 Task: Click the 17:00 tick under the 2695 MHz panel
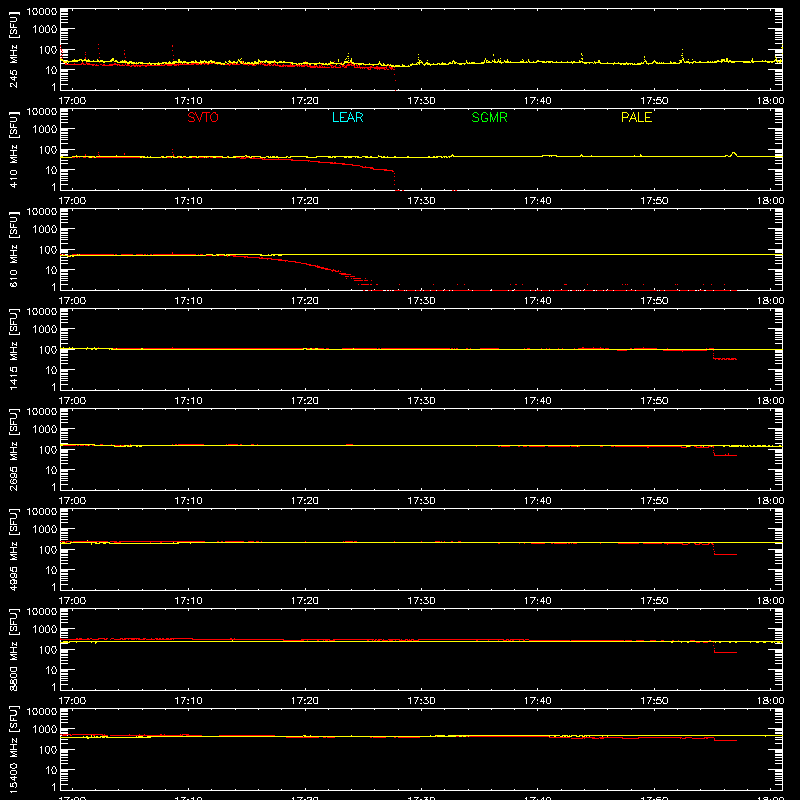[72, 501]
